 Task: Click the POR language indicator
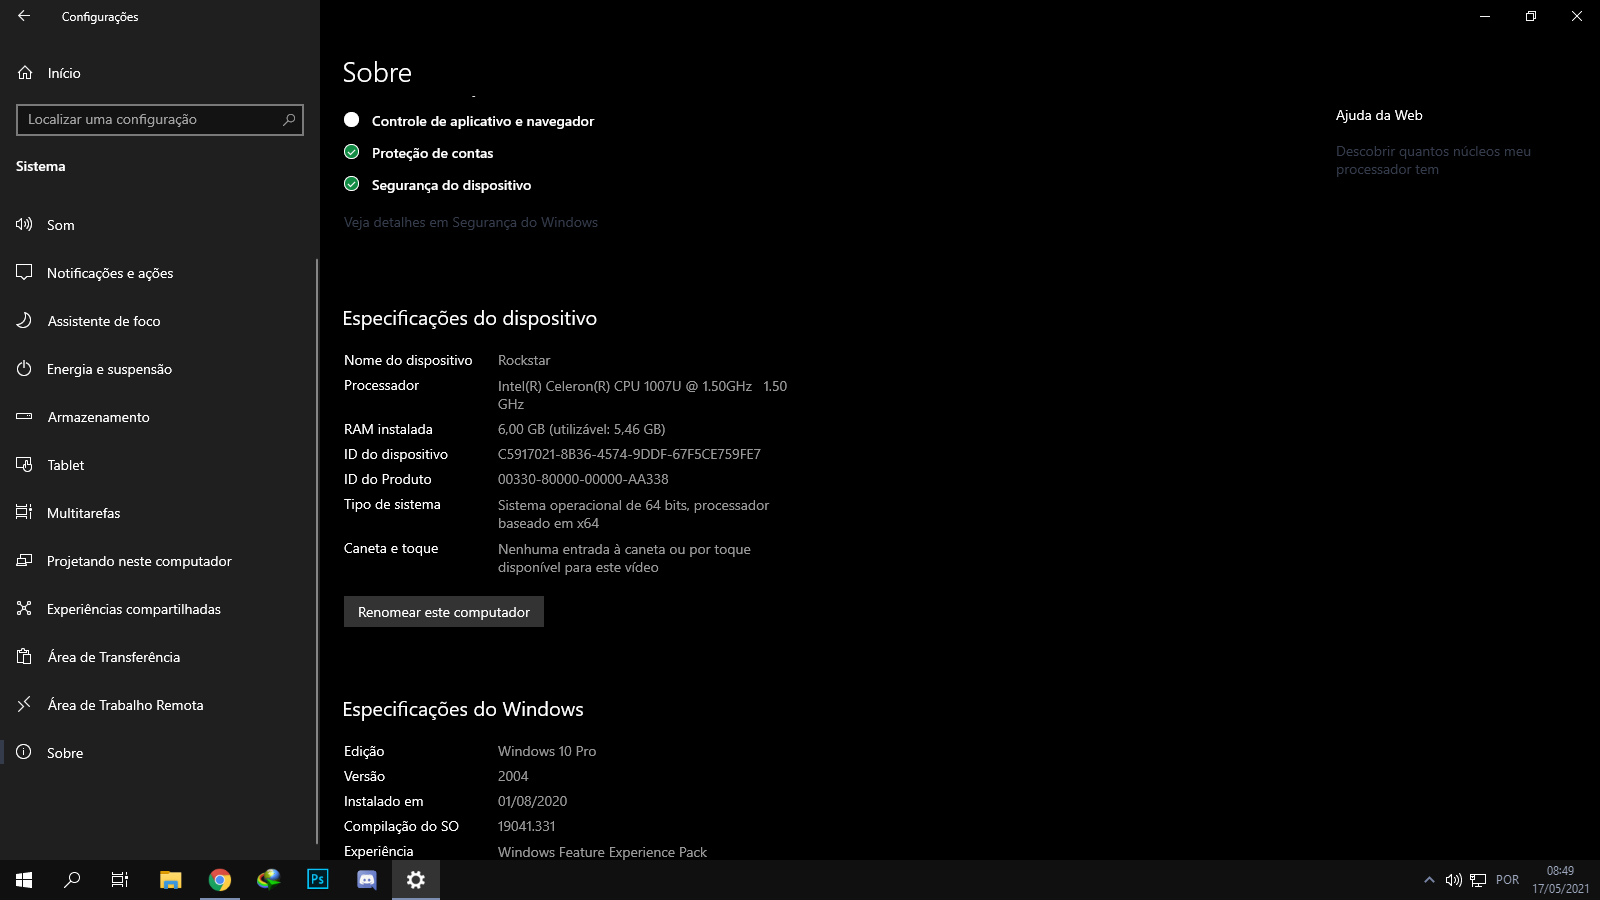1507,880
